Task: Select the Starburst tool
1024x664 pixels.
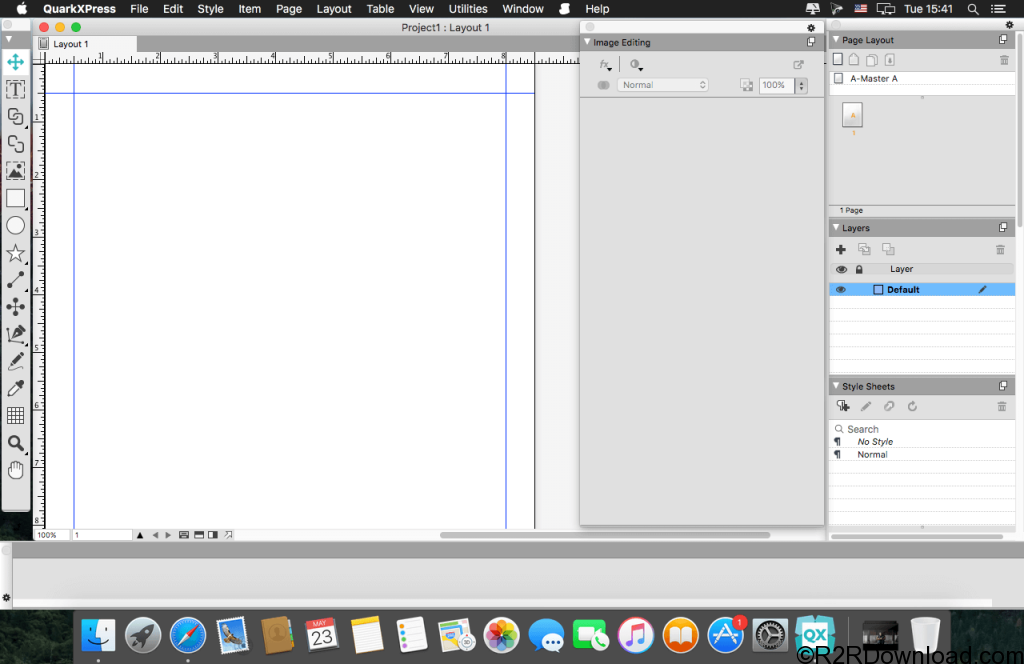Action: point(16,253)
